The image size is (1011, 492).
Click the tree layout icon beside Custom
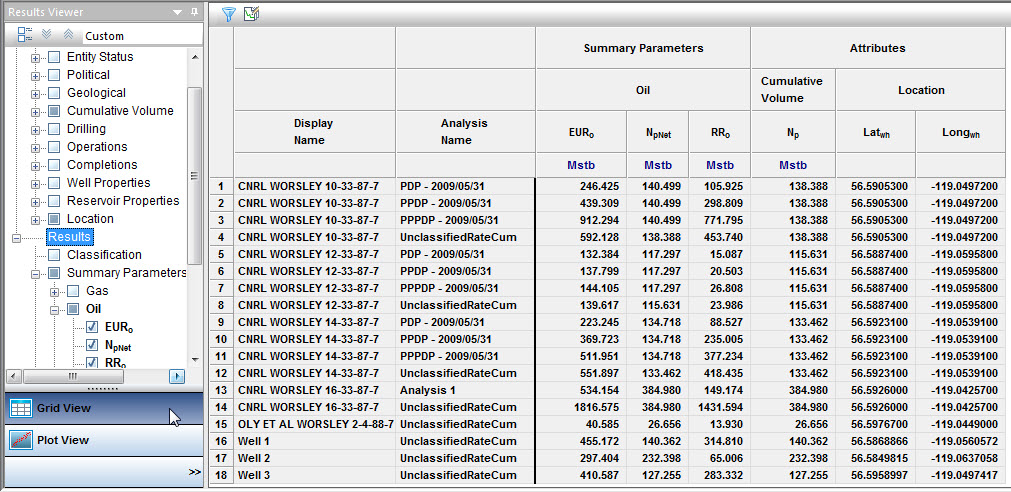[25, 35]
